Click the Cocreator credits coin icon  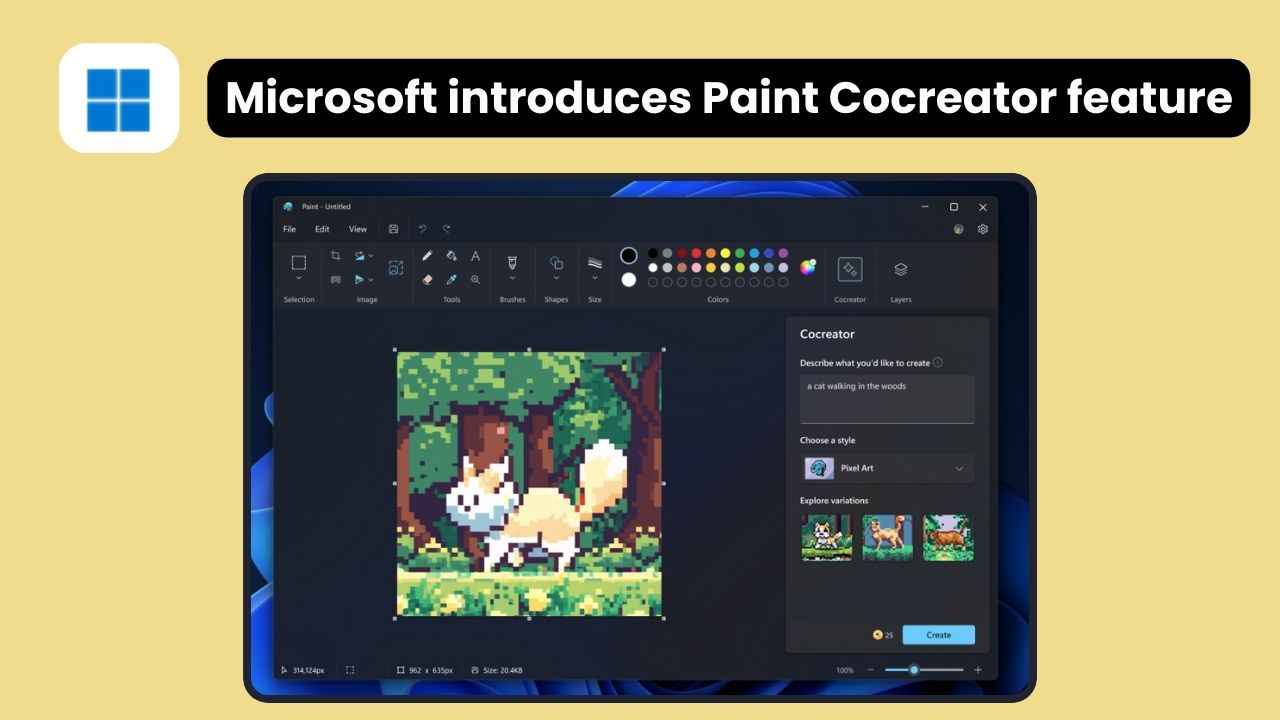pyautogui.click(x=878, y=635)
